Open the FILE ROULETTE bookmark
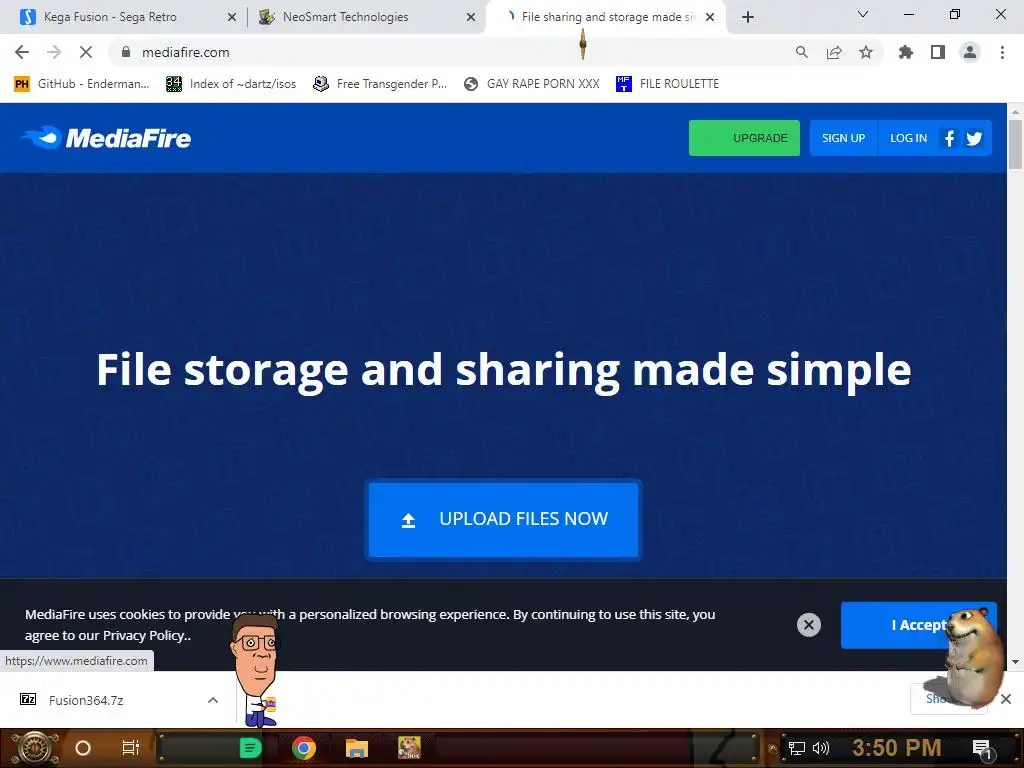 pyautogui.click(x=667, y=84)
